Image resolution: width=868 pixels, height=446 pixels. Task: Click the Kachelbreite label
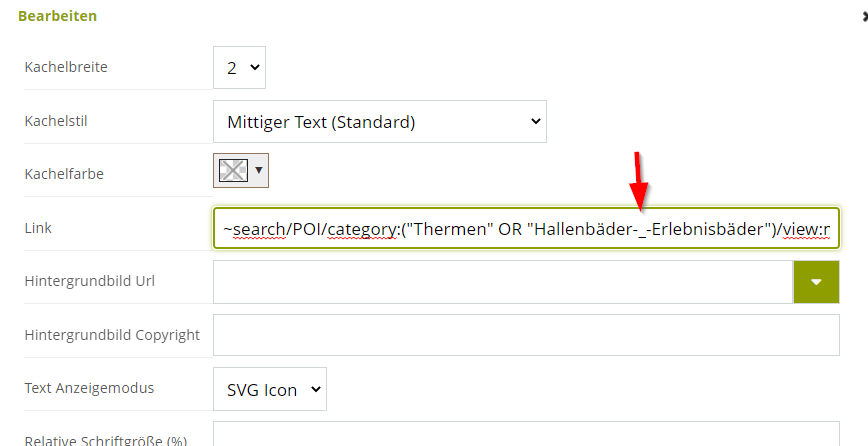[66, 68]
